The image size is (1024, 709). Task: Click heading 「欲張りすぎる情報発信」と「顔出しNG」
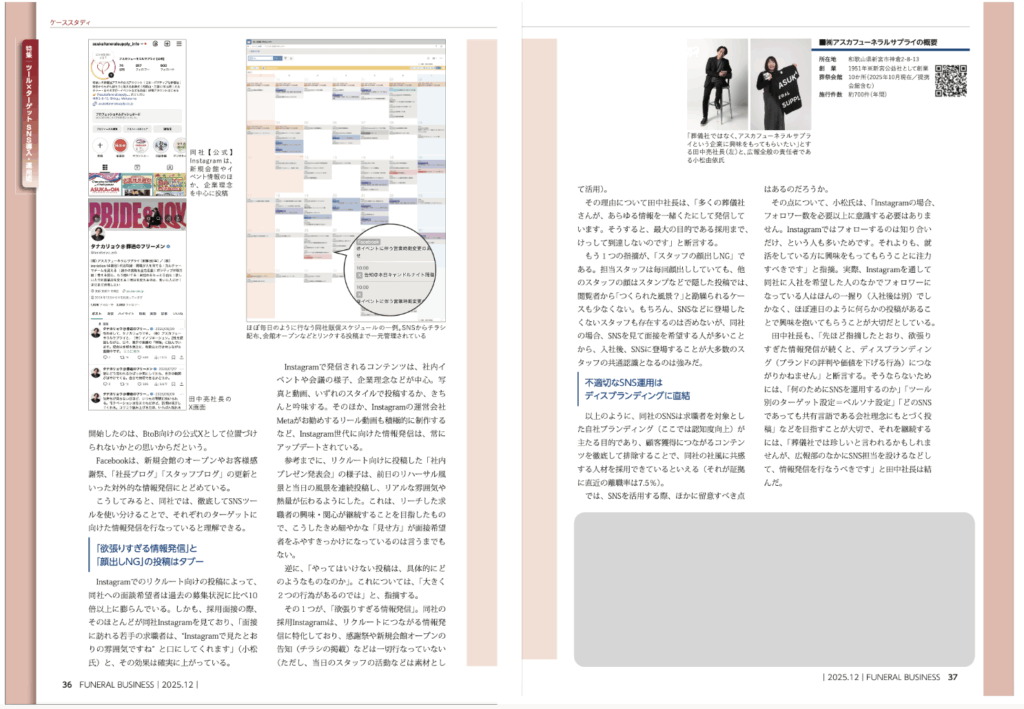click(x=148, y=555)
